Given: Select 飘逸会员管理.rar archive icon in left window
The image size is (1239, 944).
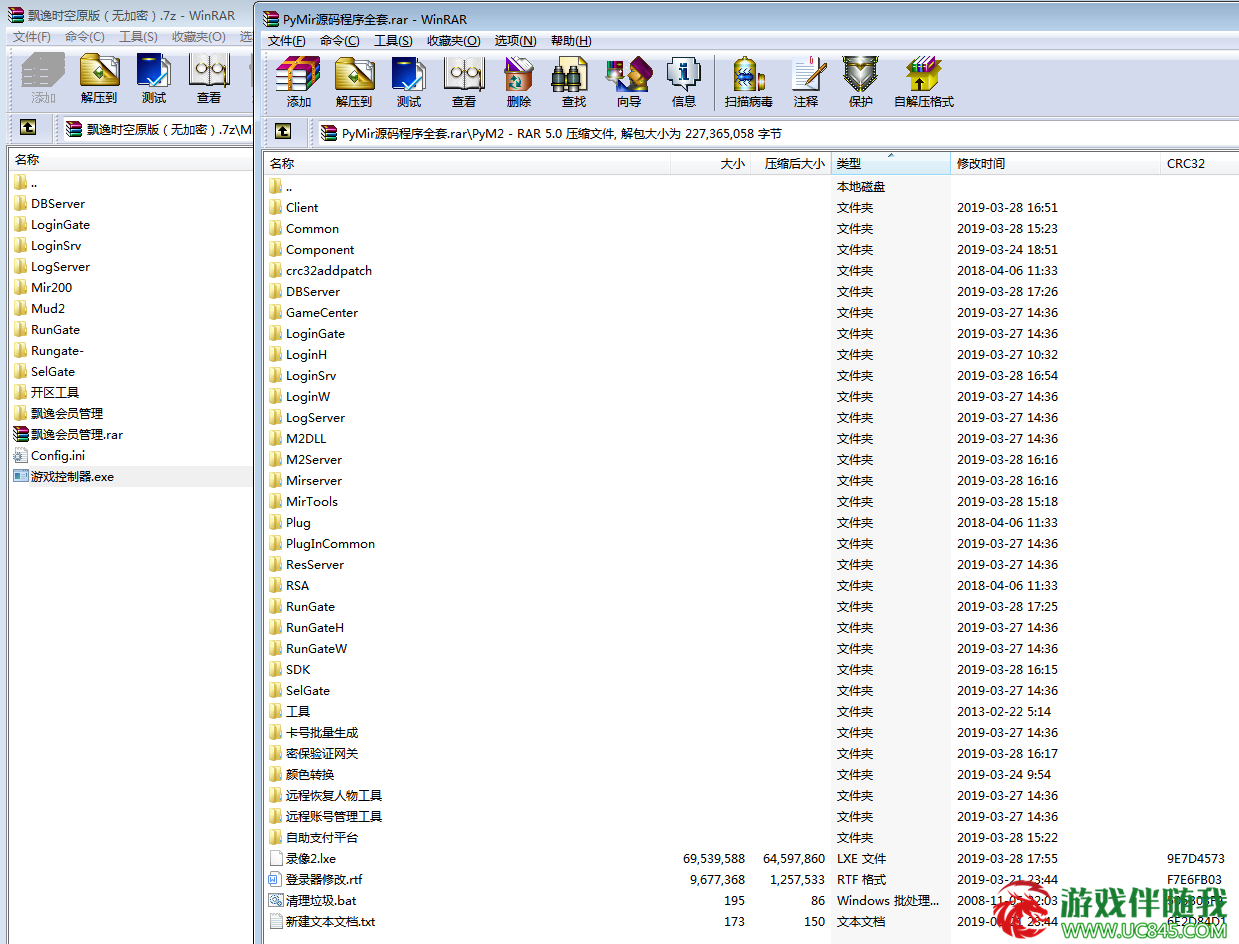Looking at the screenshot, I should pyautogui.click(x=21, y=435).
